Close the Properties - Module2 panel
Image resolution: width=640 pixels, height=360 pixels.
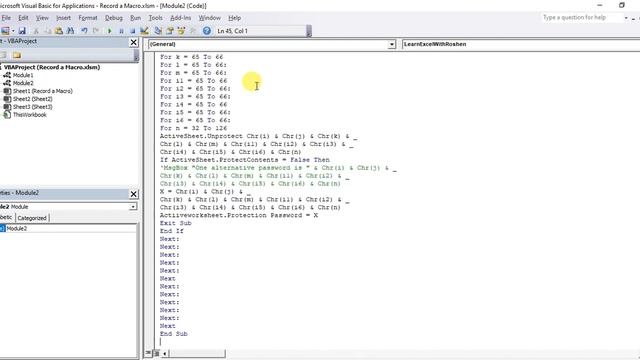coord(133,194)
